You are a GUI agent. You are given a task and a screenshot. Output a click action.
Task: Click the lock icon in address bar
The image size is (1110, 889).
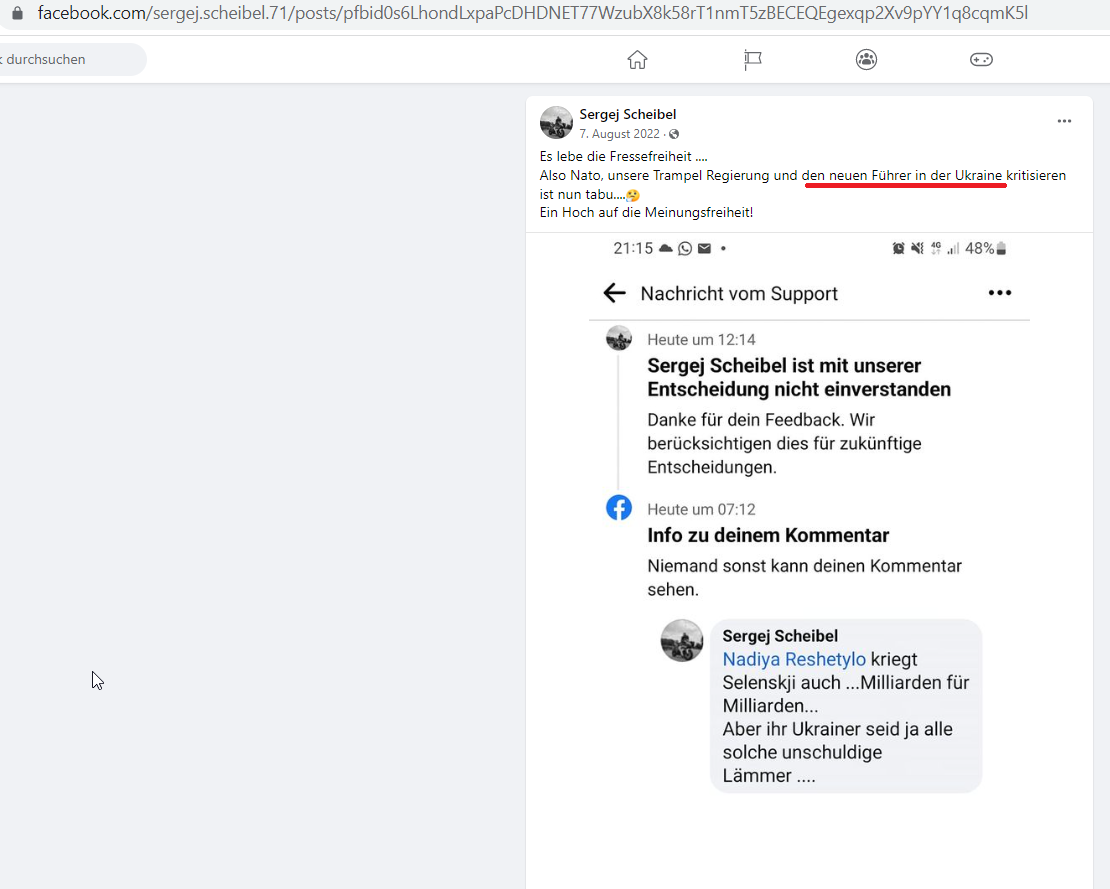tap(17, 13)
